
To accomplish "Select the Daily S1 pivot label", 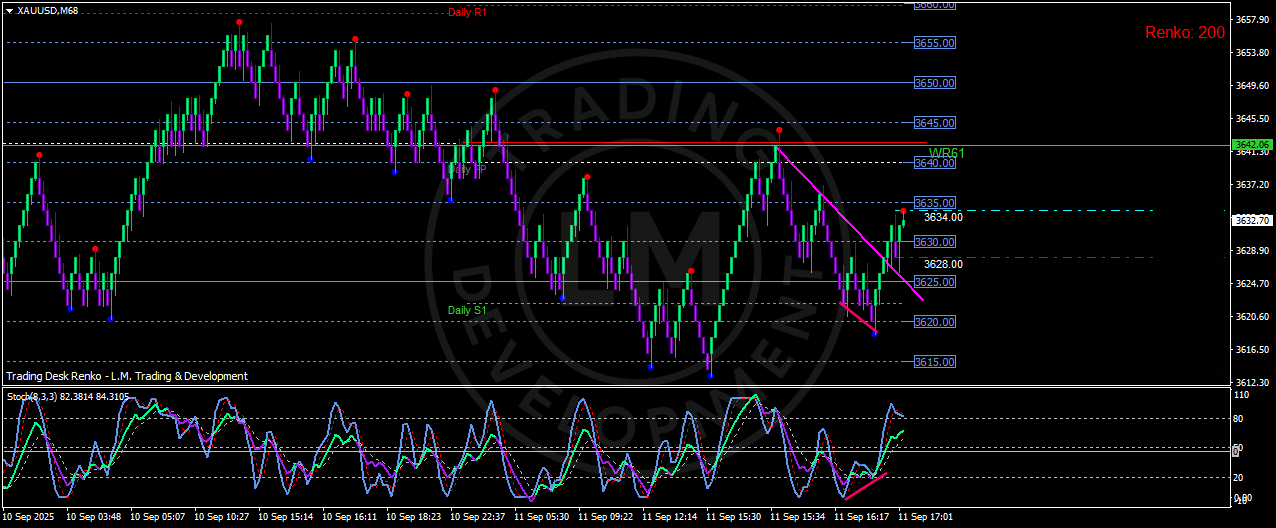I will tap(467, 310).
